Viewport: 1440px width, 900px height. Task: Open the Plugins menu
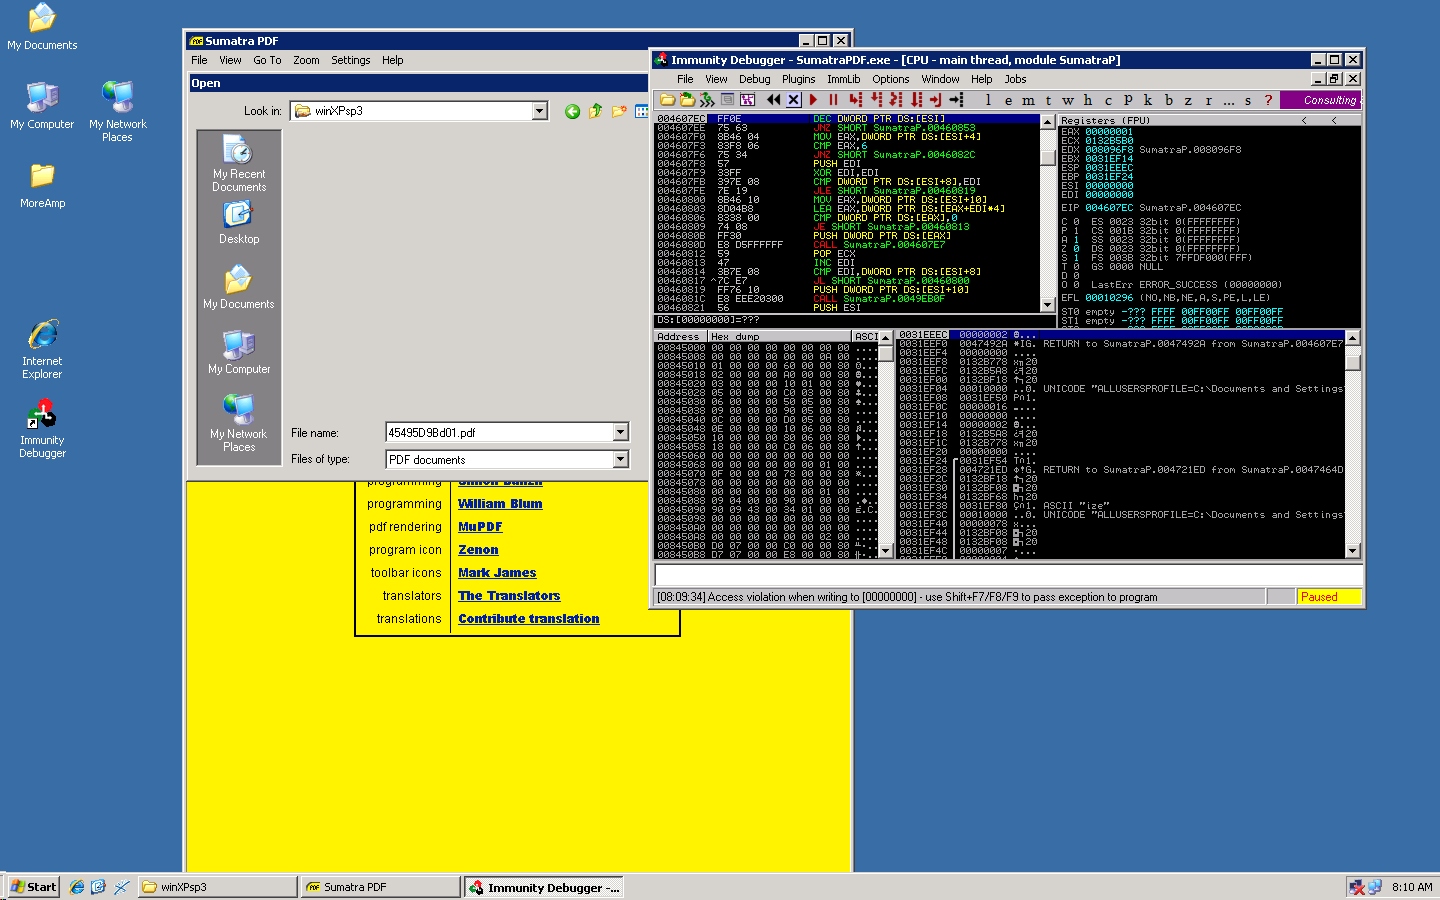[798, 79]
